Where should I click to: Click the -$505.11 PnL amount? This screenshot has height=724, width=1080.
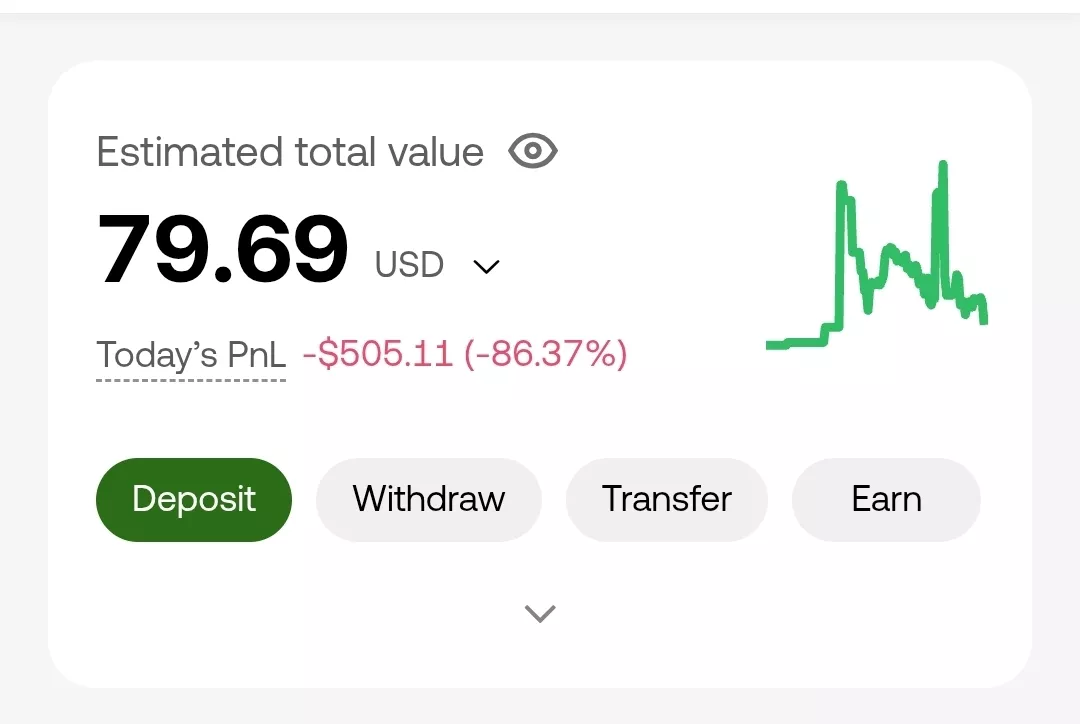(377, 353)
